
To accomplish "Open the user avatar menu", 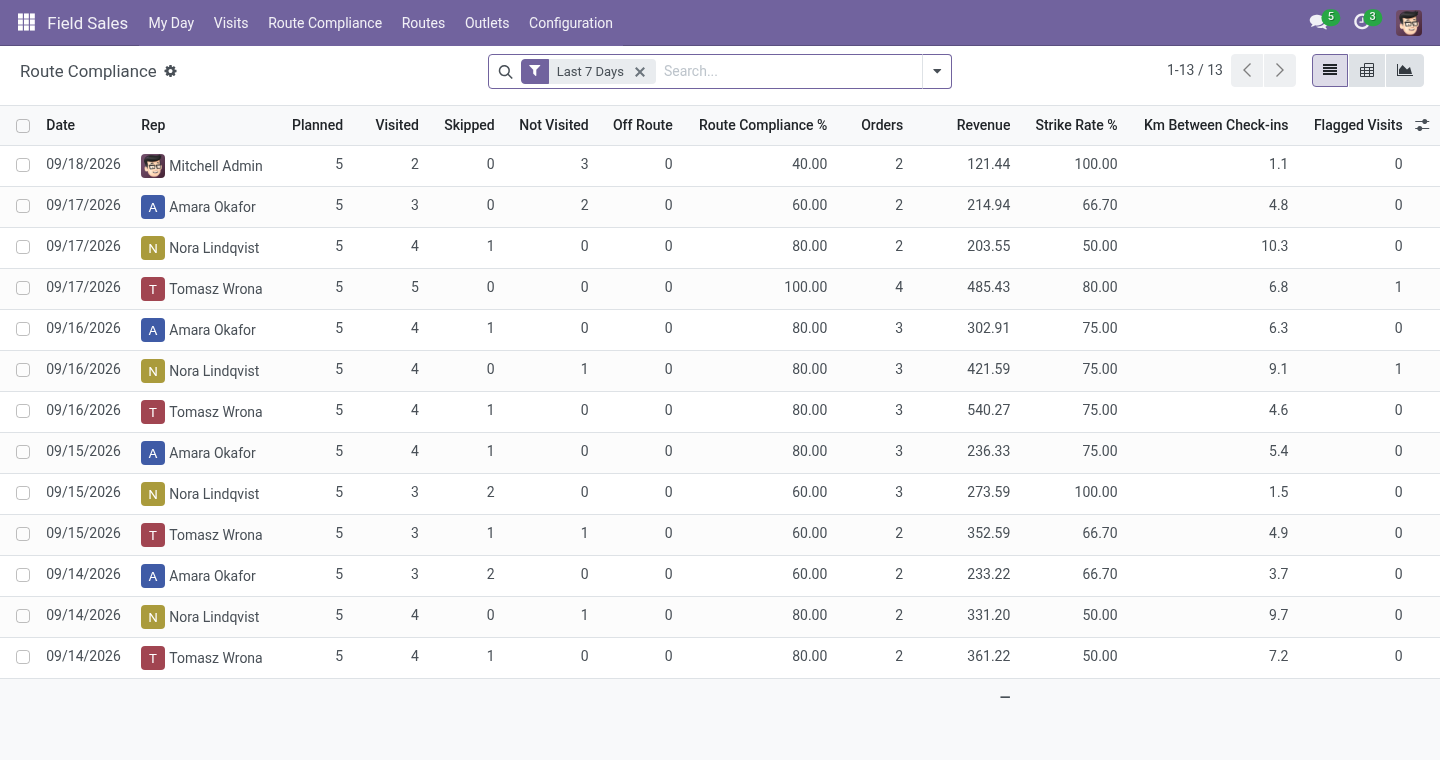I will [1409, 23].
